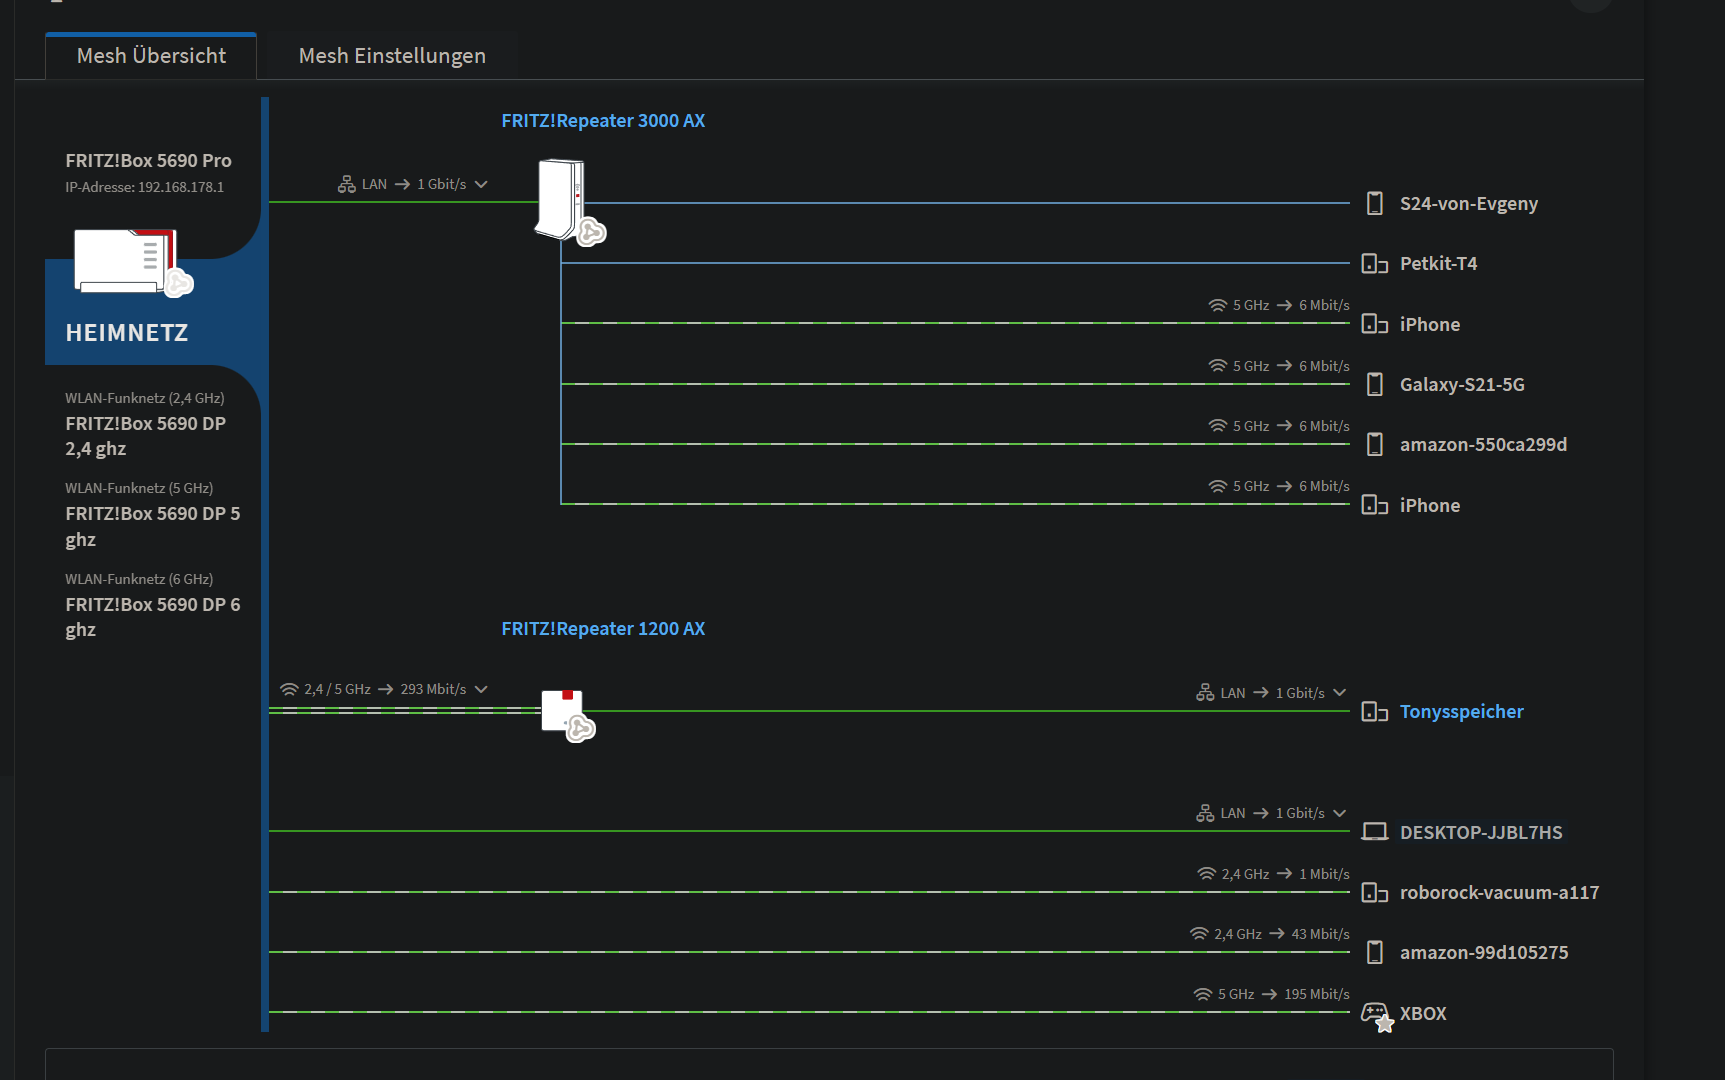Click the Wi-Fi icon on the Galaxy-S21-5G connection
This screenshot has height=1080, width=1725.
click(1218, 366)
